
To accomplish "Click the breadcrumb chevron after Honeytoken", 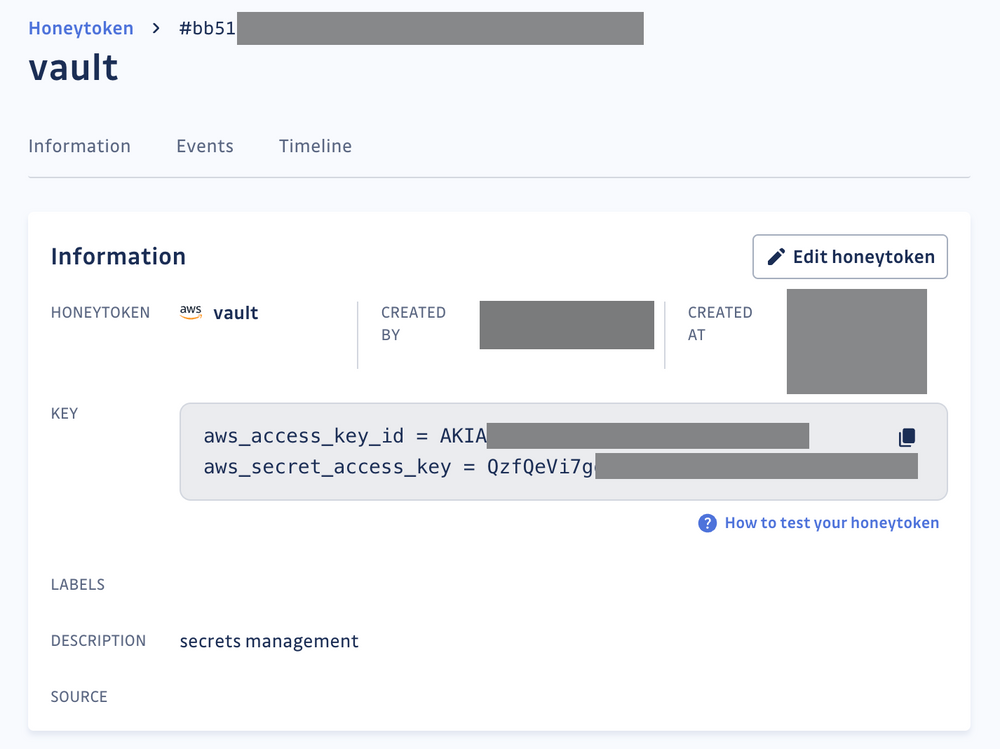I will click(155, 28).
